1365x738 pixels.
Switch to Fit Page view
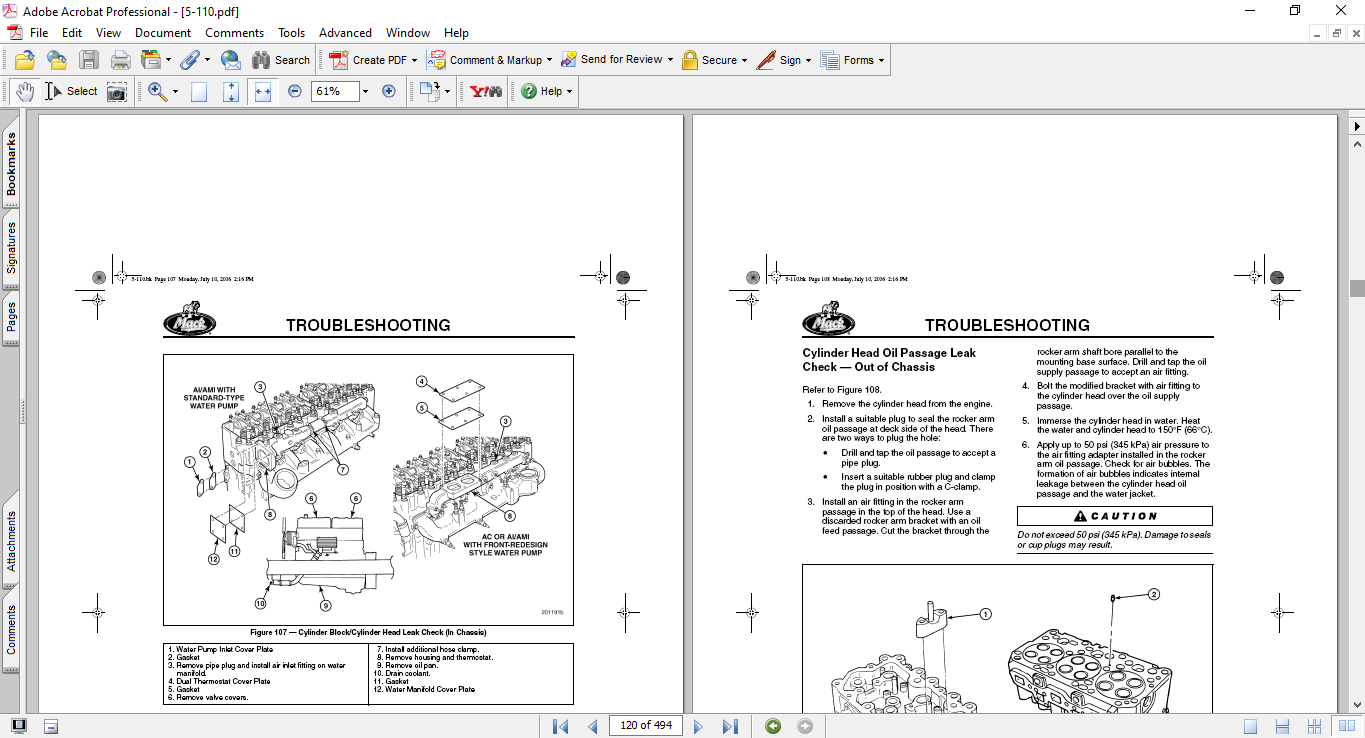[231, 91]
